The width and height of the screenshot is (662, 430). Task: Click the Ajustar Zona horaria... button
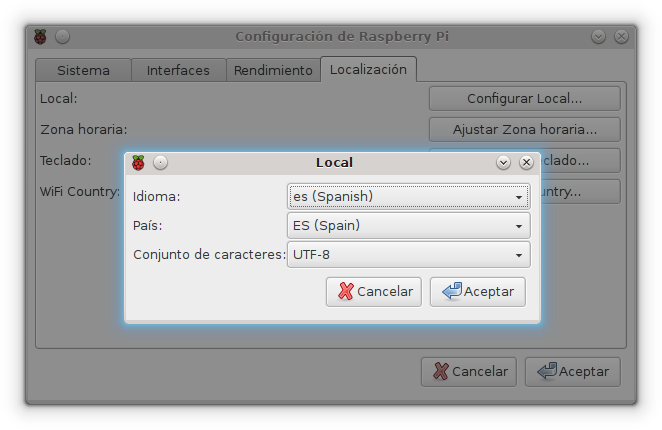(524, 129)
